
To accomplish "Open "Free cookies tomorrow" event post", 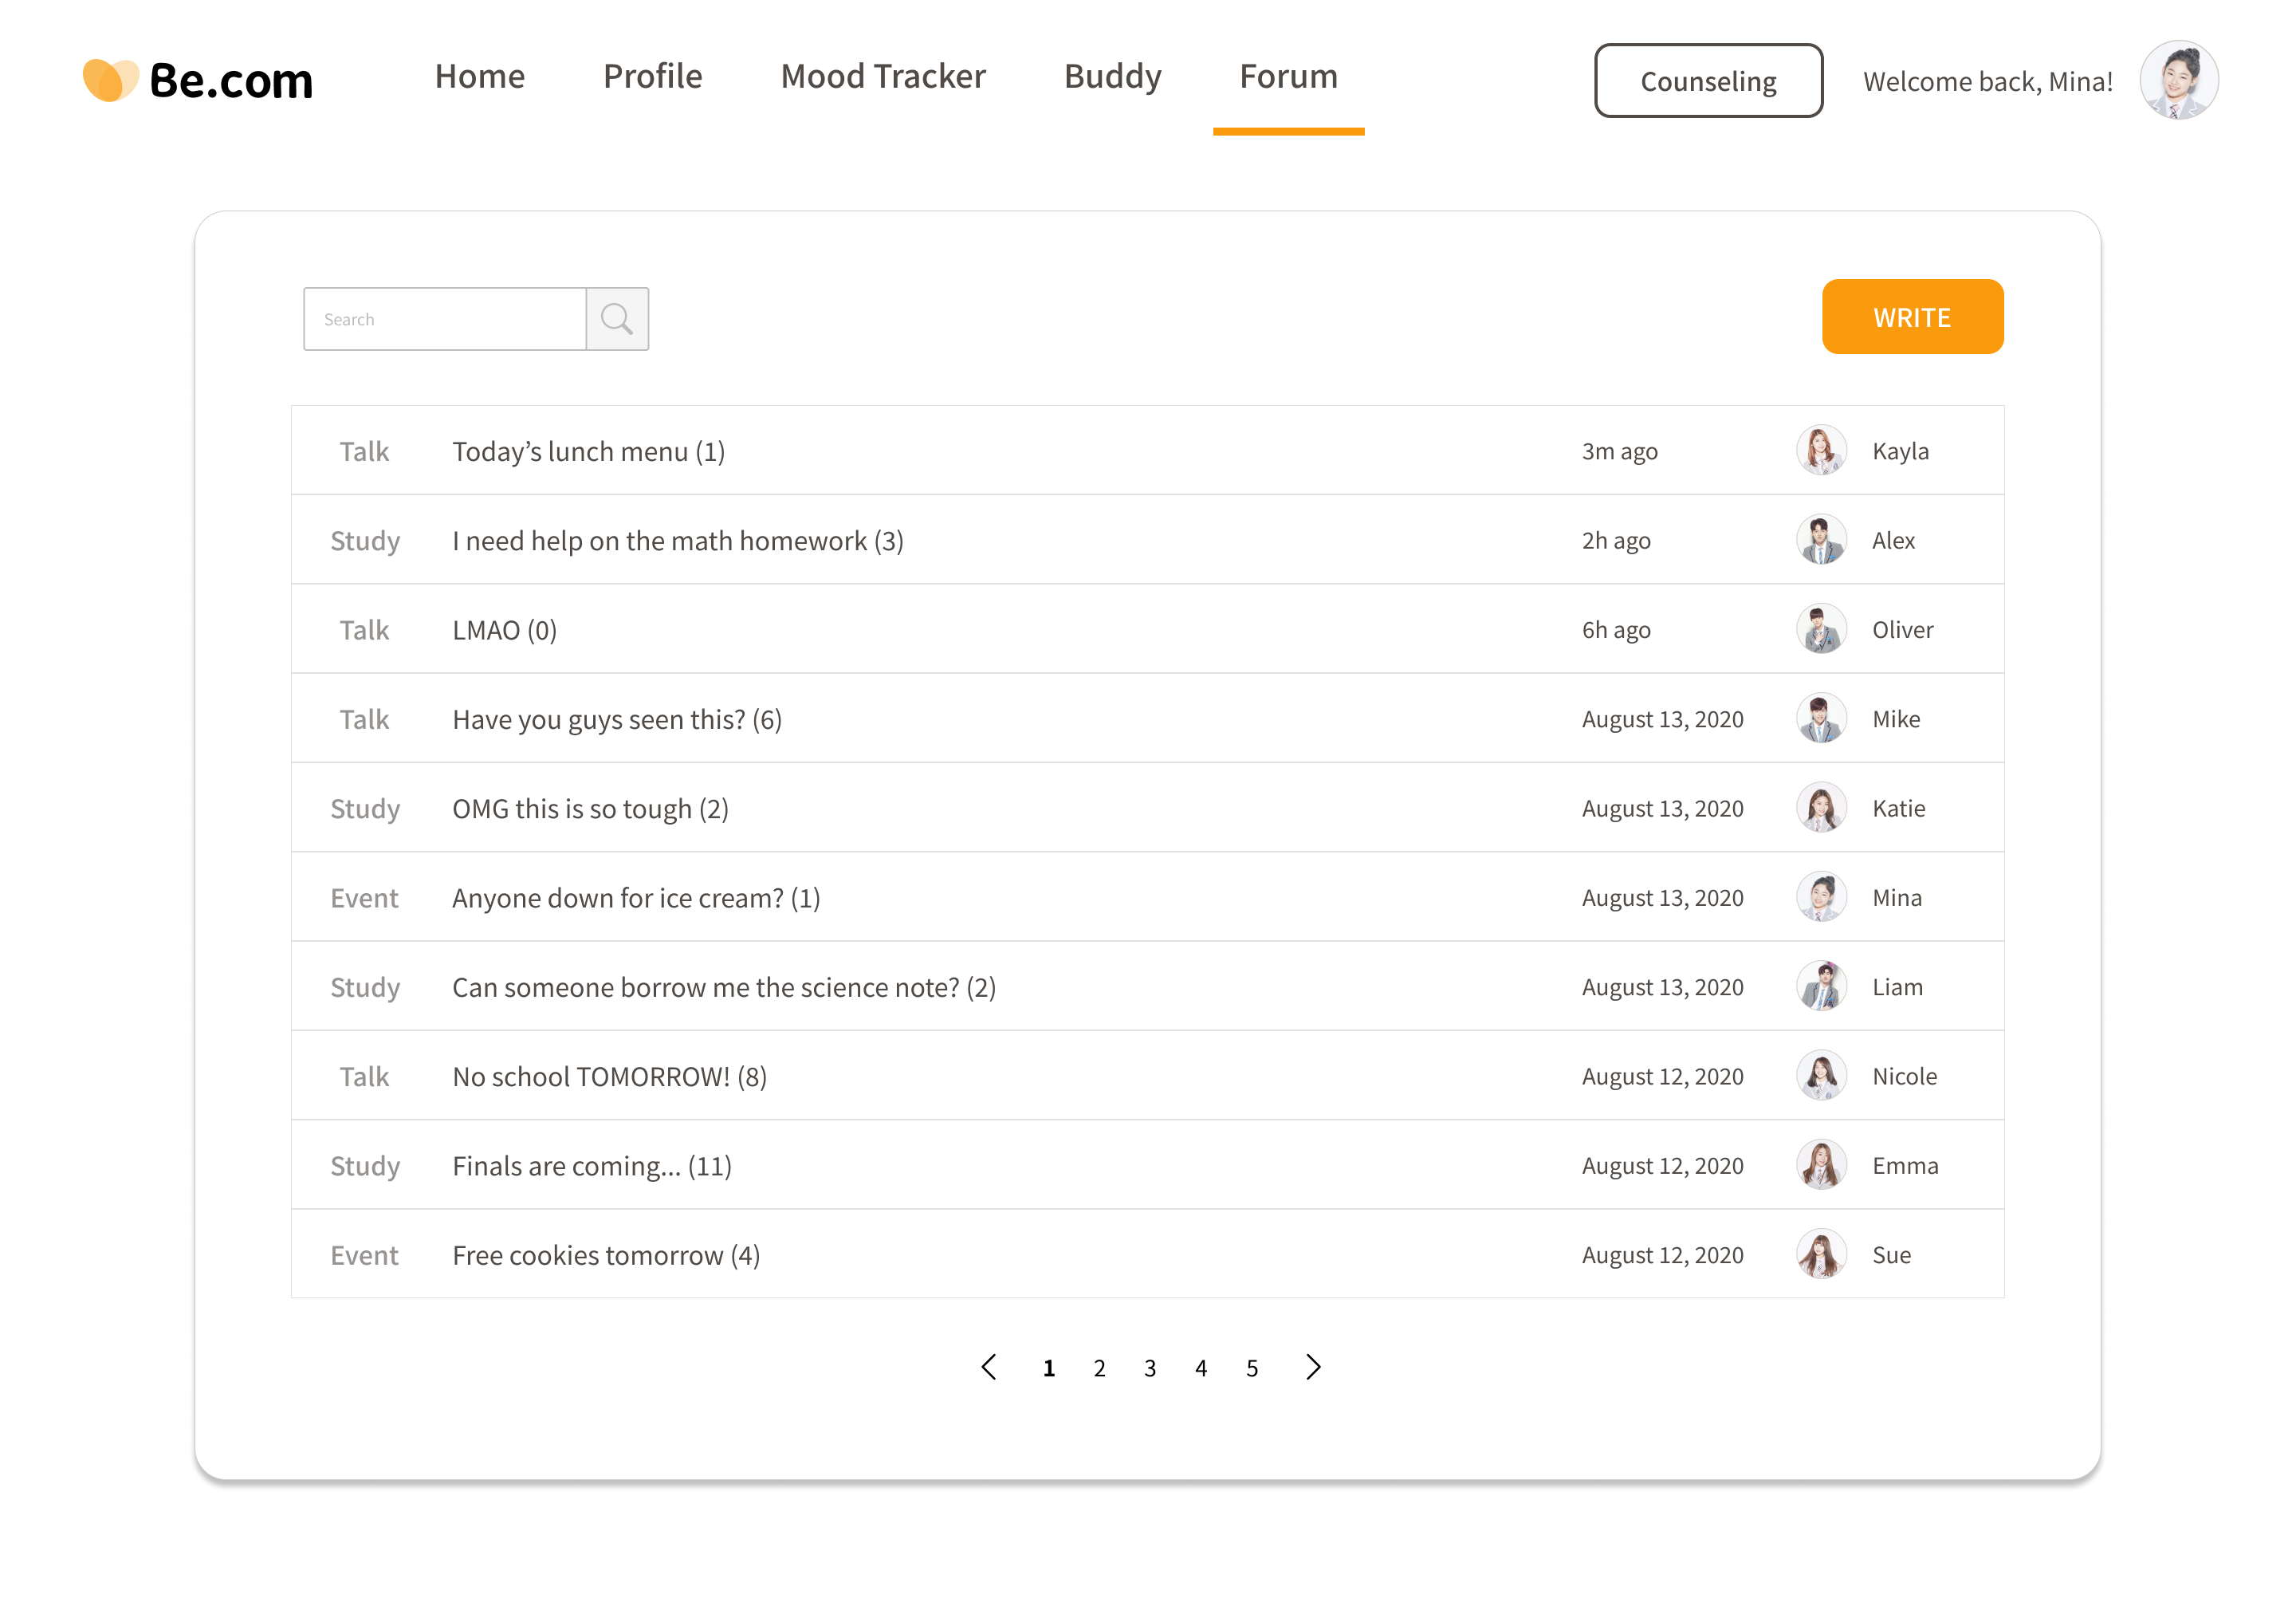I will 605,1255.
